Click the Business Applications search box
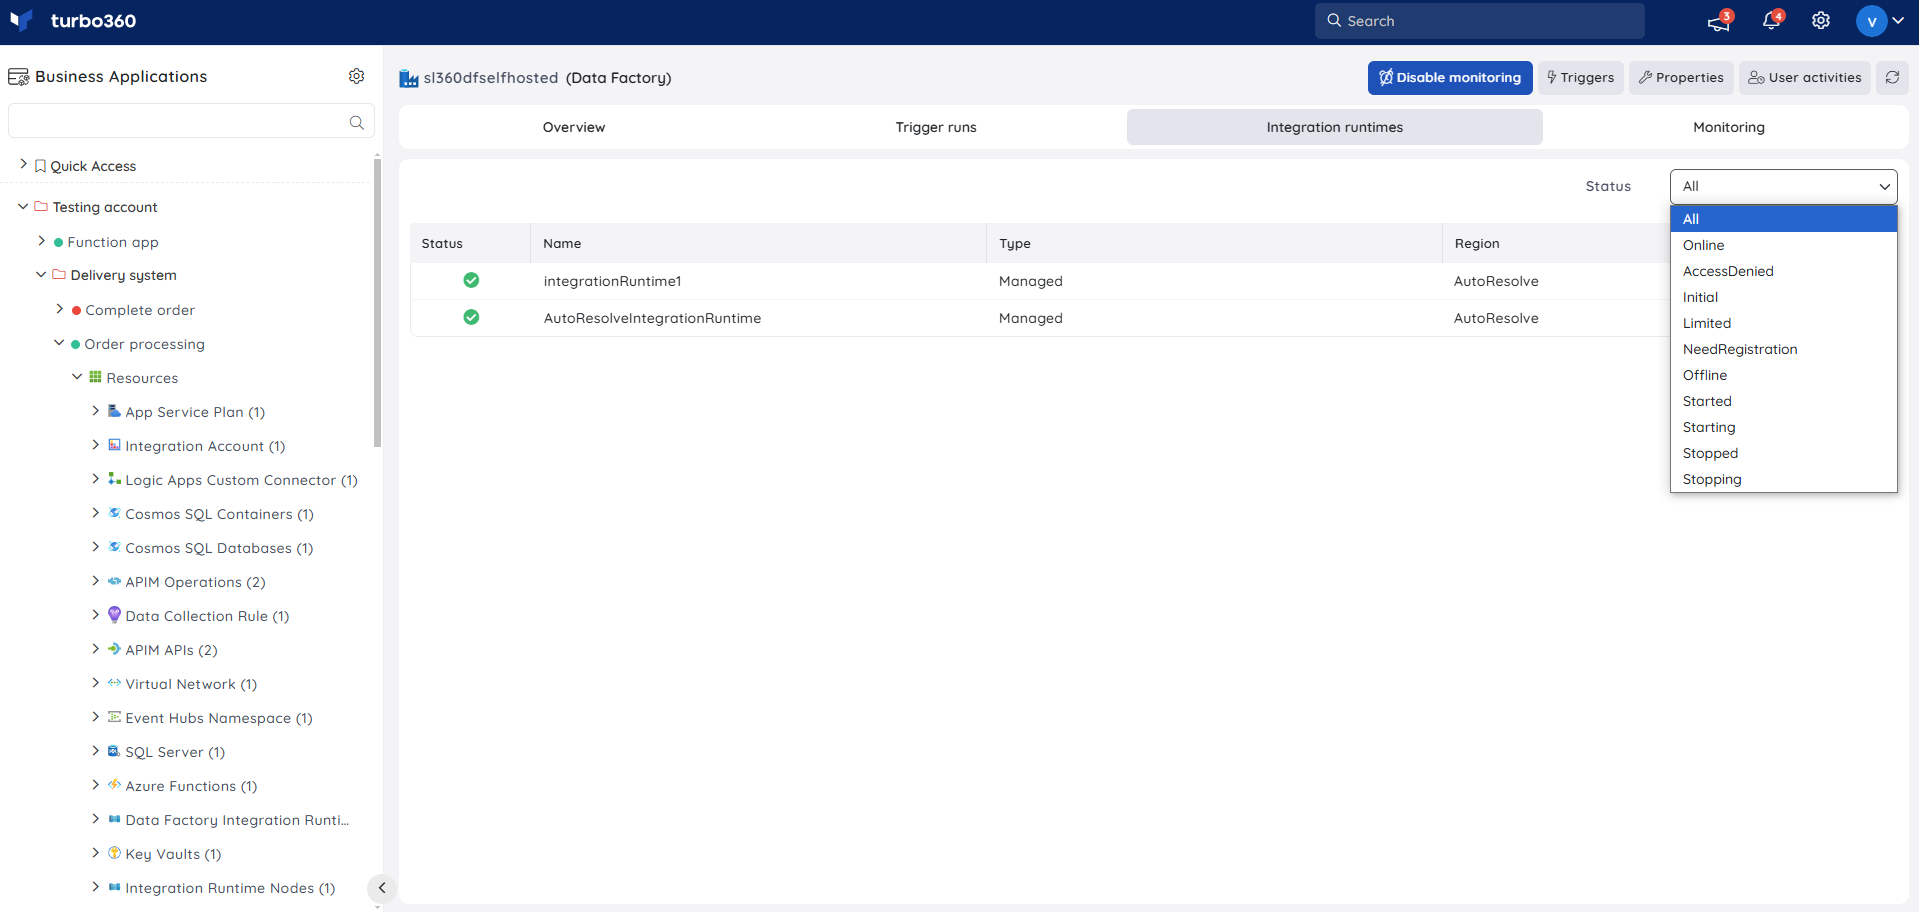Screen dimensions: 1919x912 point(191,121)
